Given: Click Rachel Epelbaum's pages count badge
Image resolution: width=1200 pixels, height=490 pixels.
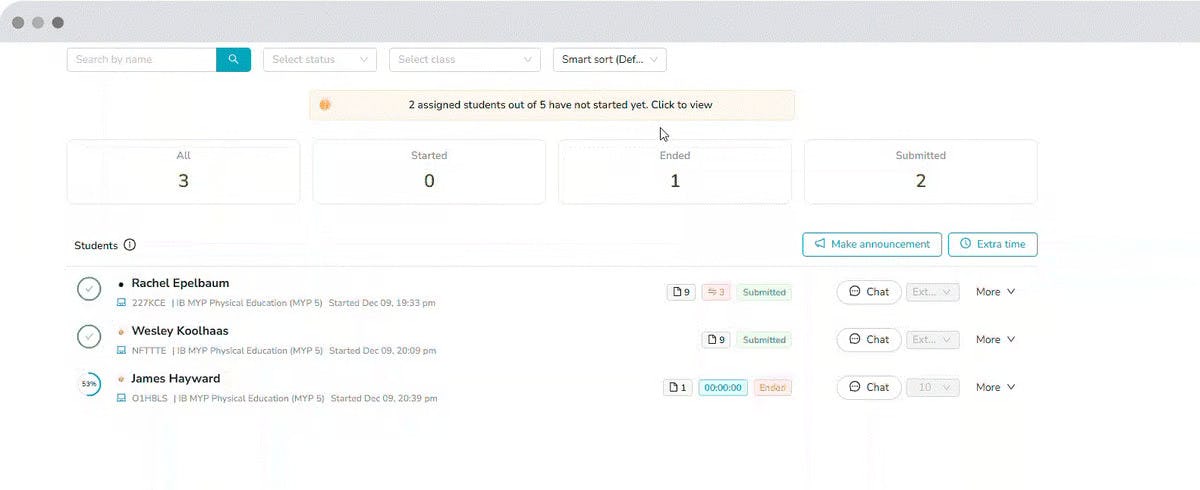Looking at the screenshot, I should pos(681,292).
